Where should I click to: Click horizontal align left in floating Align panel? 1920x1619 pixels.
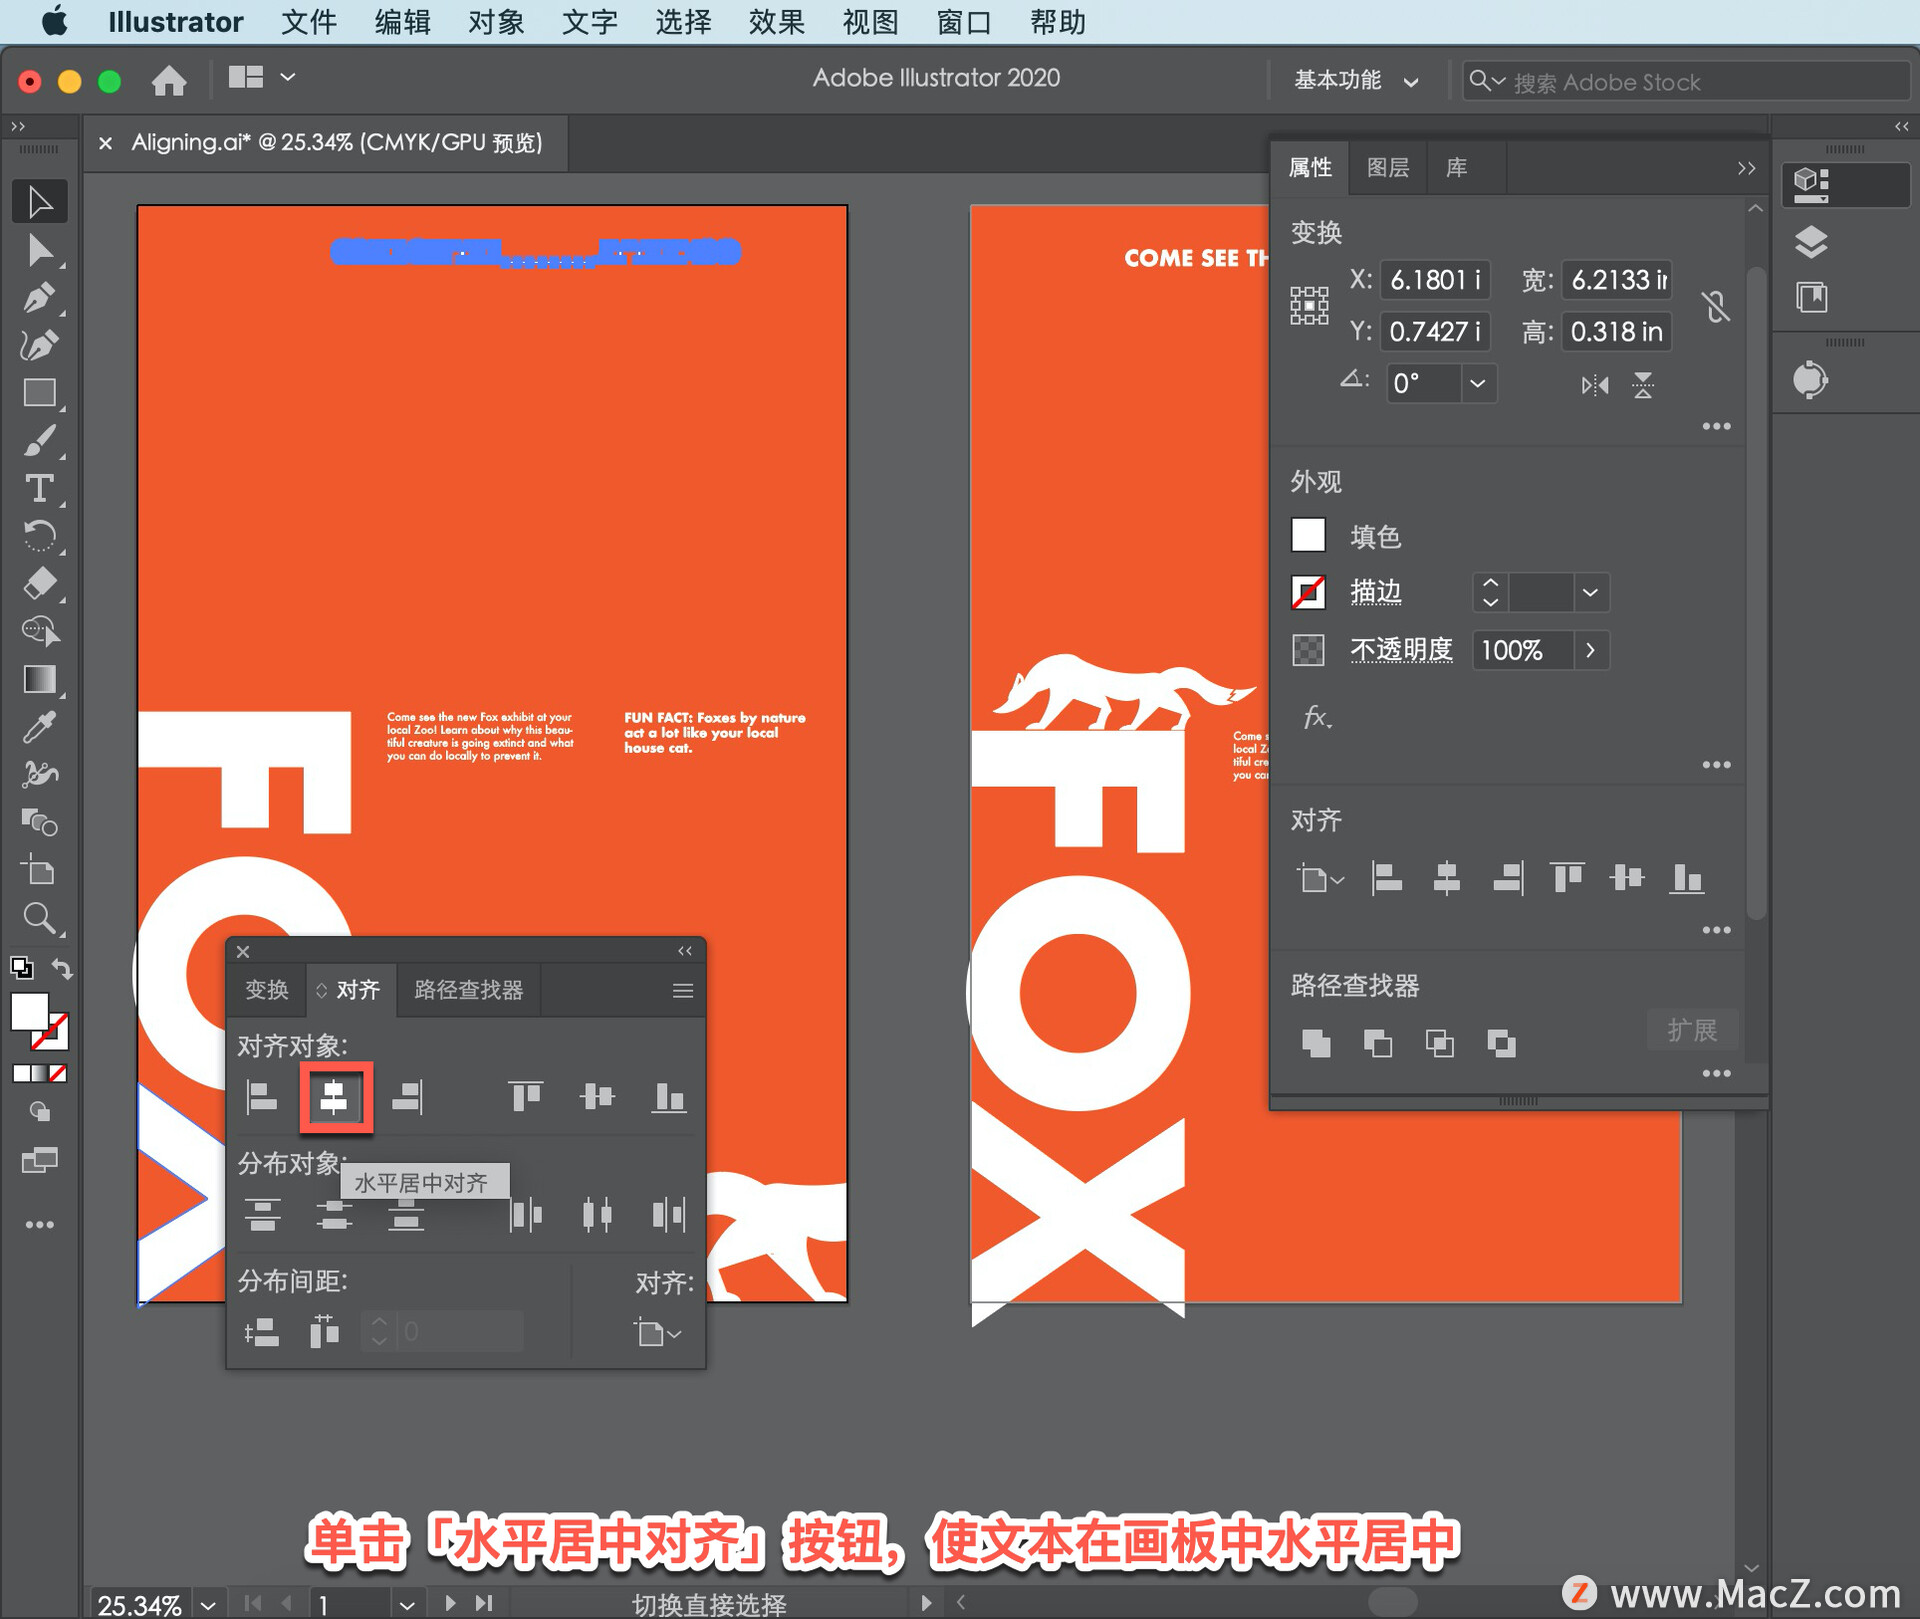[x=262, y=1097]
